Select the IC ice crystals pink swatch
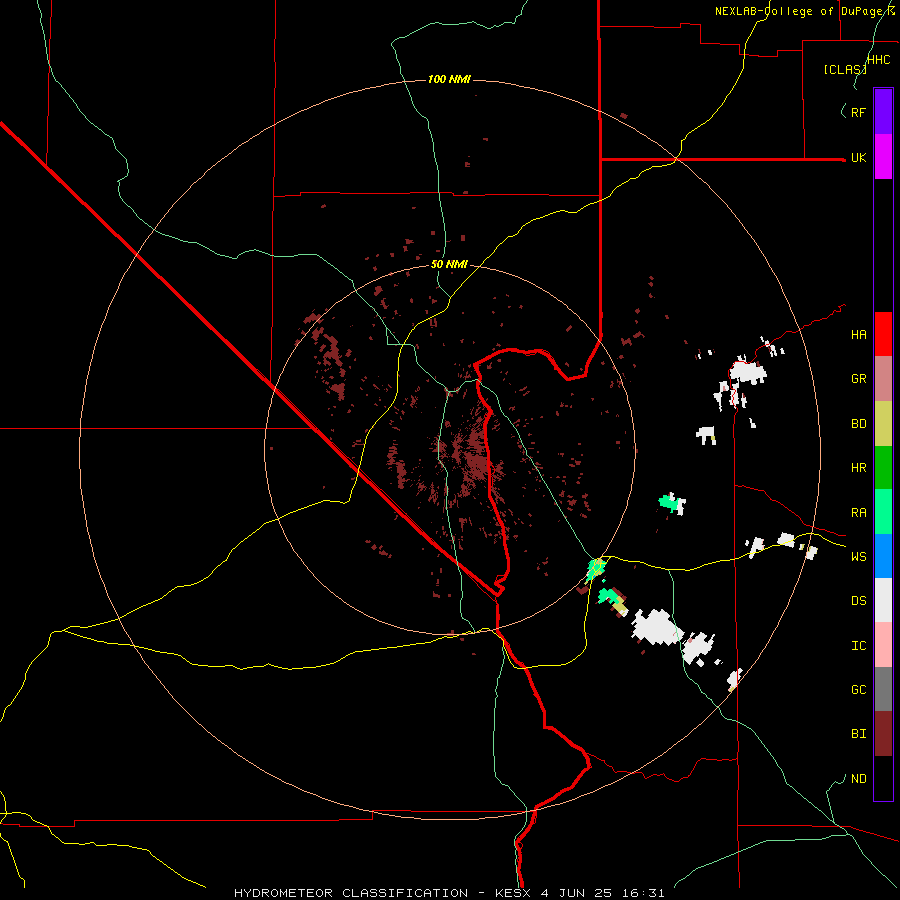 tap(883, 645)
